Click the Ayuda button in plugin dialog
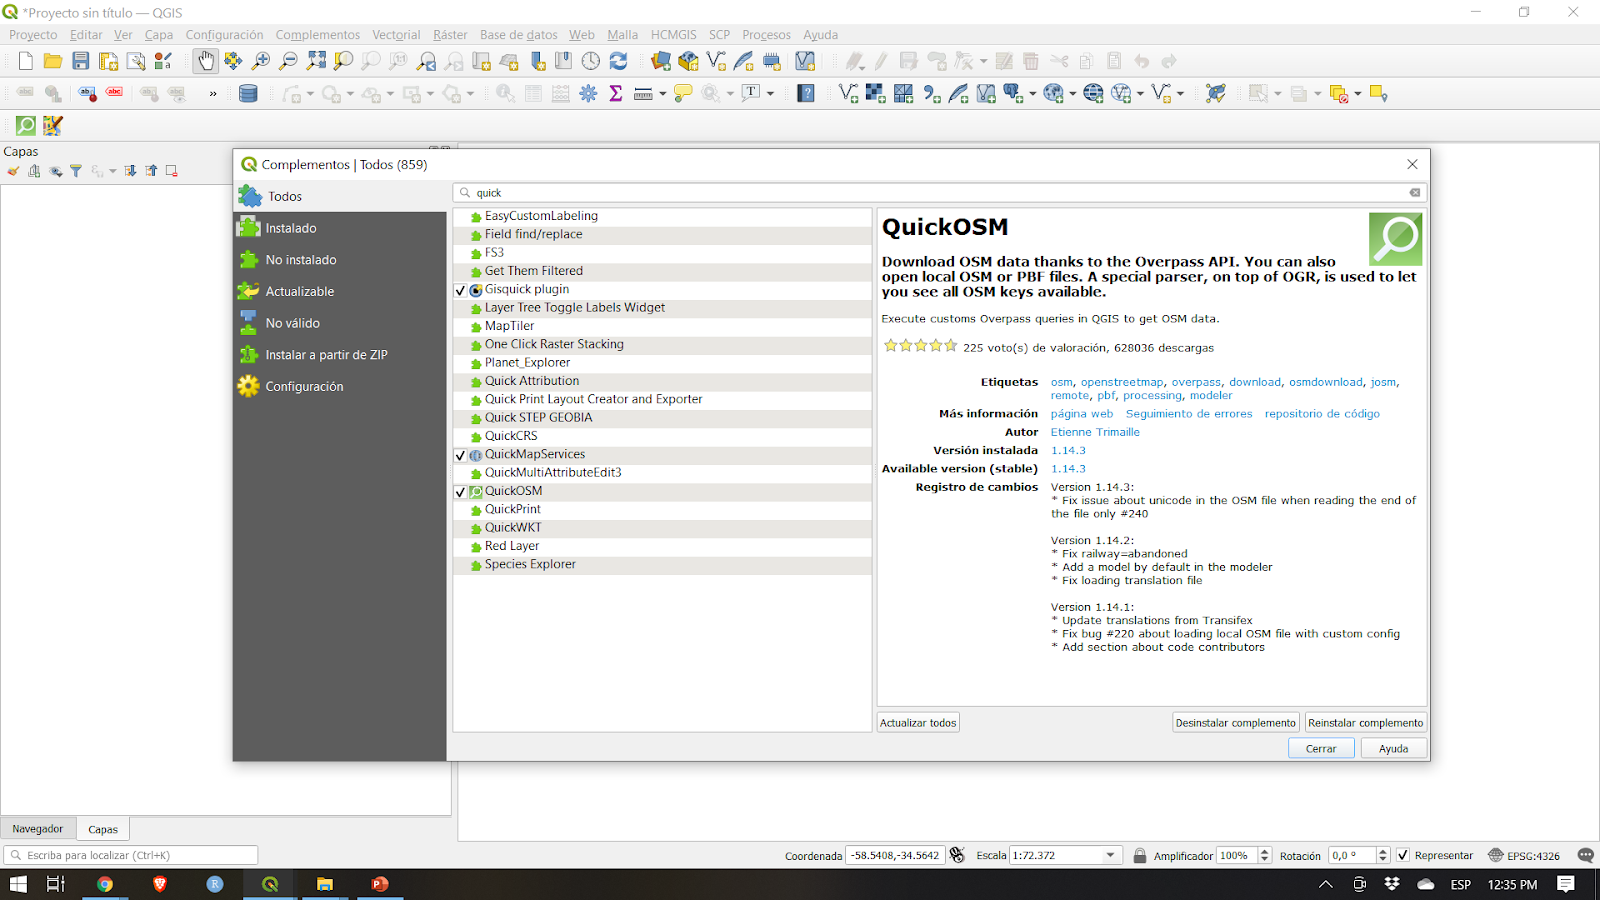Viewport: 1600px width, 900px height. pos(1393,748)
